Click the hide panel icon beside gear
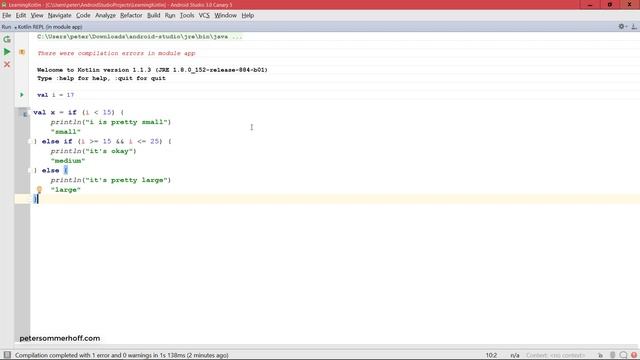This screenshot has height=360, width=640. pyautogui.click(x=634, y=27)
